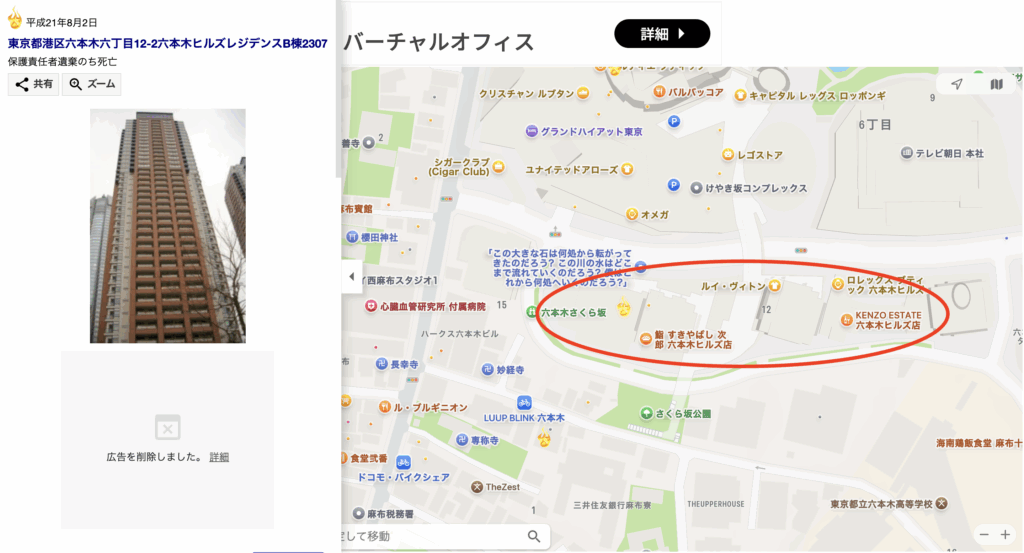1024x553 pixels.
Task: Click the テレビ朝日 本社 map marker
Action: pyautogui.click(x=906, y=153)
